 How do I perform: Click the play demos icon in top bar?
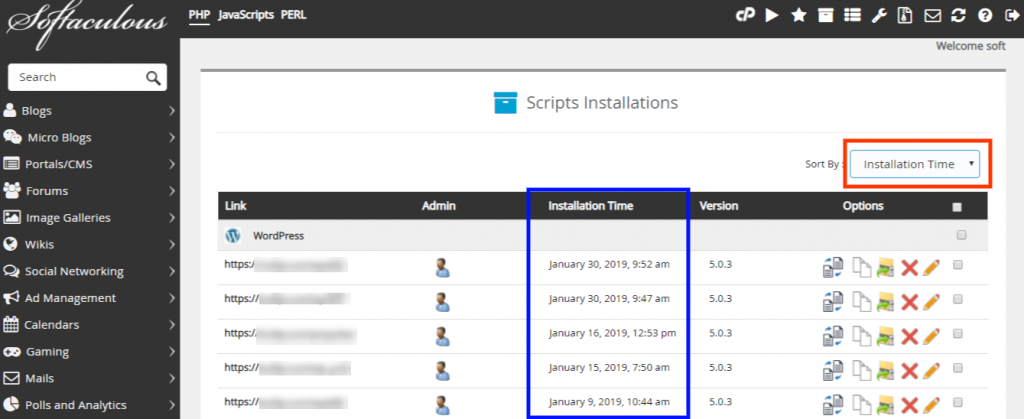pyautogui.click(x=772, y=16)
